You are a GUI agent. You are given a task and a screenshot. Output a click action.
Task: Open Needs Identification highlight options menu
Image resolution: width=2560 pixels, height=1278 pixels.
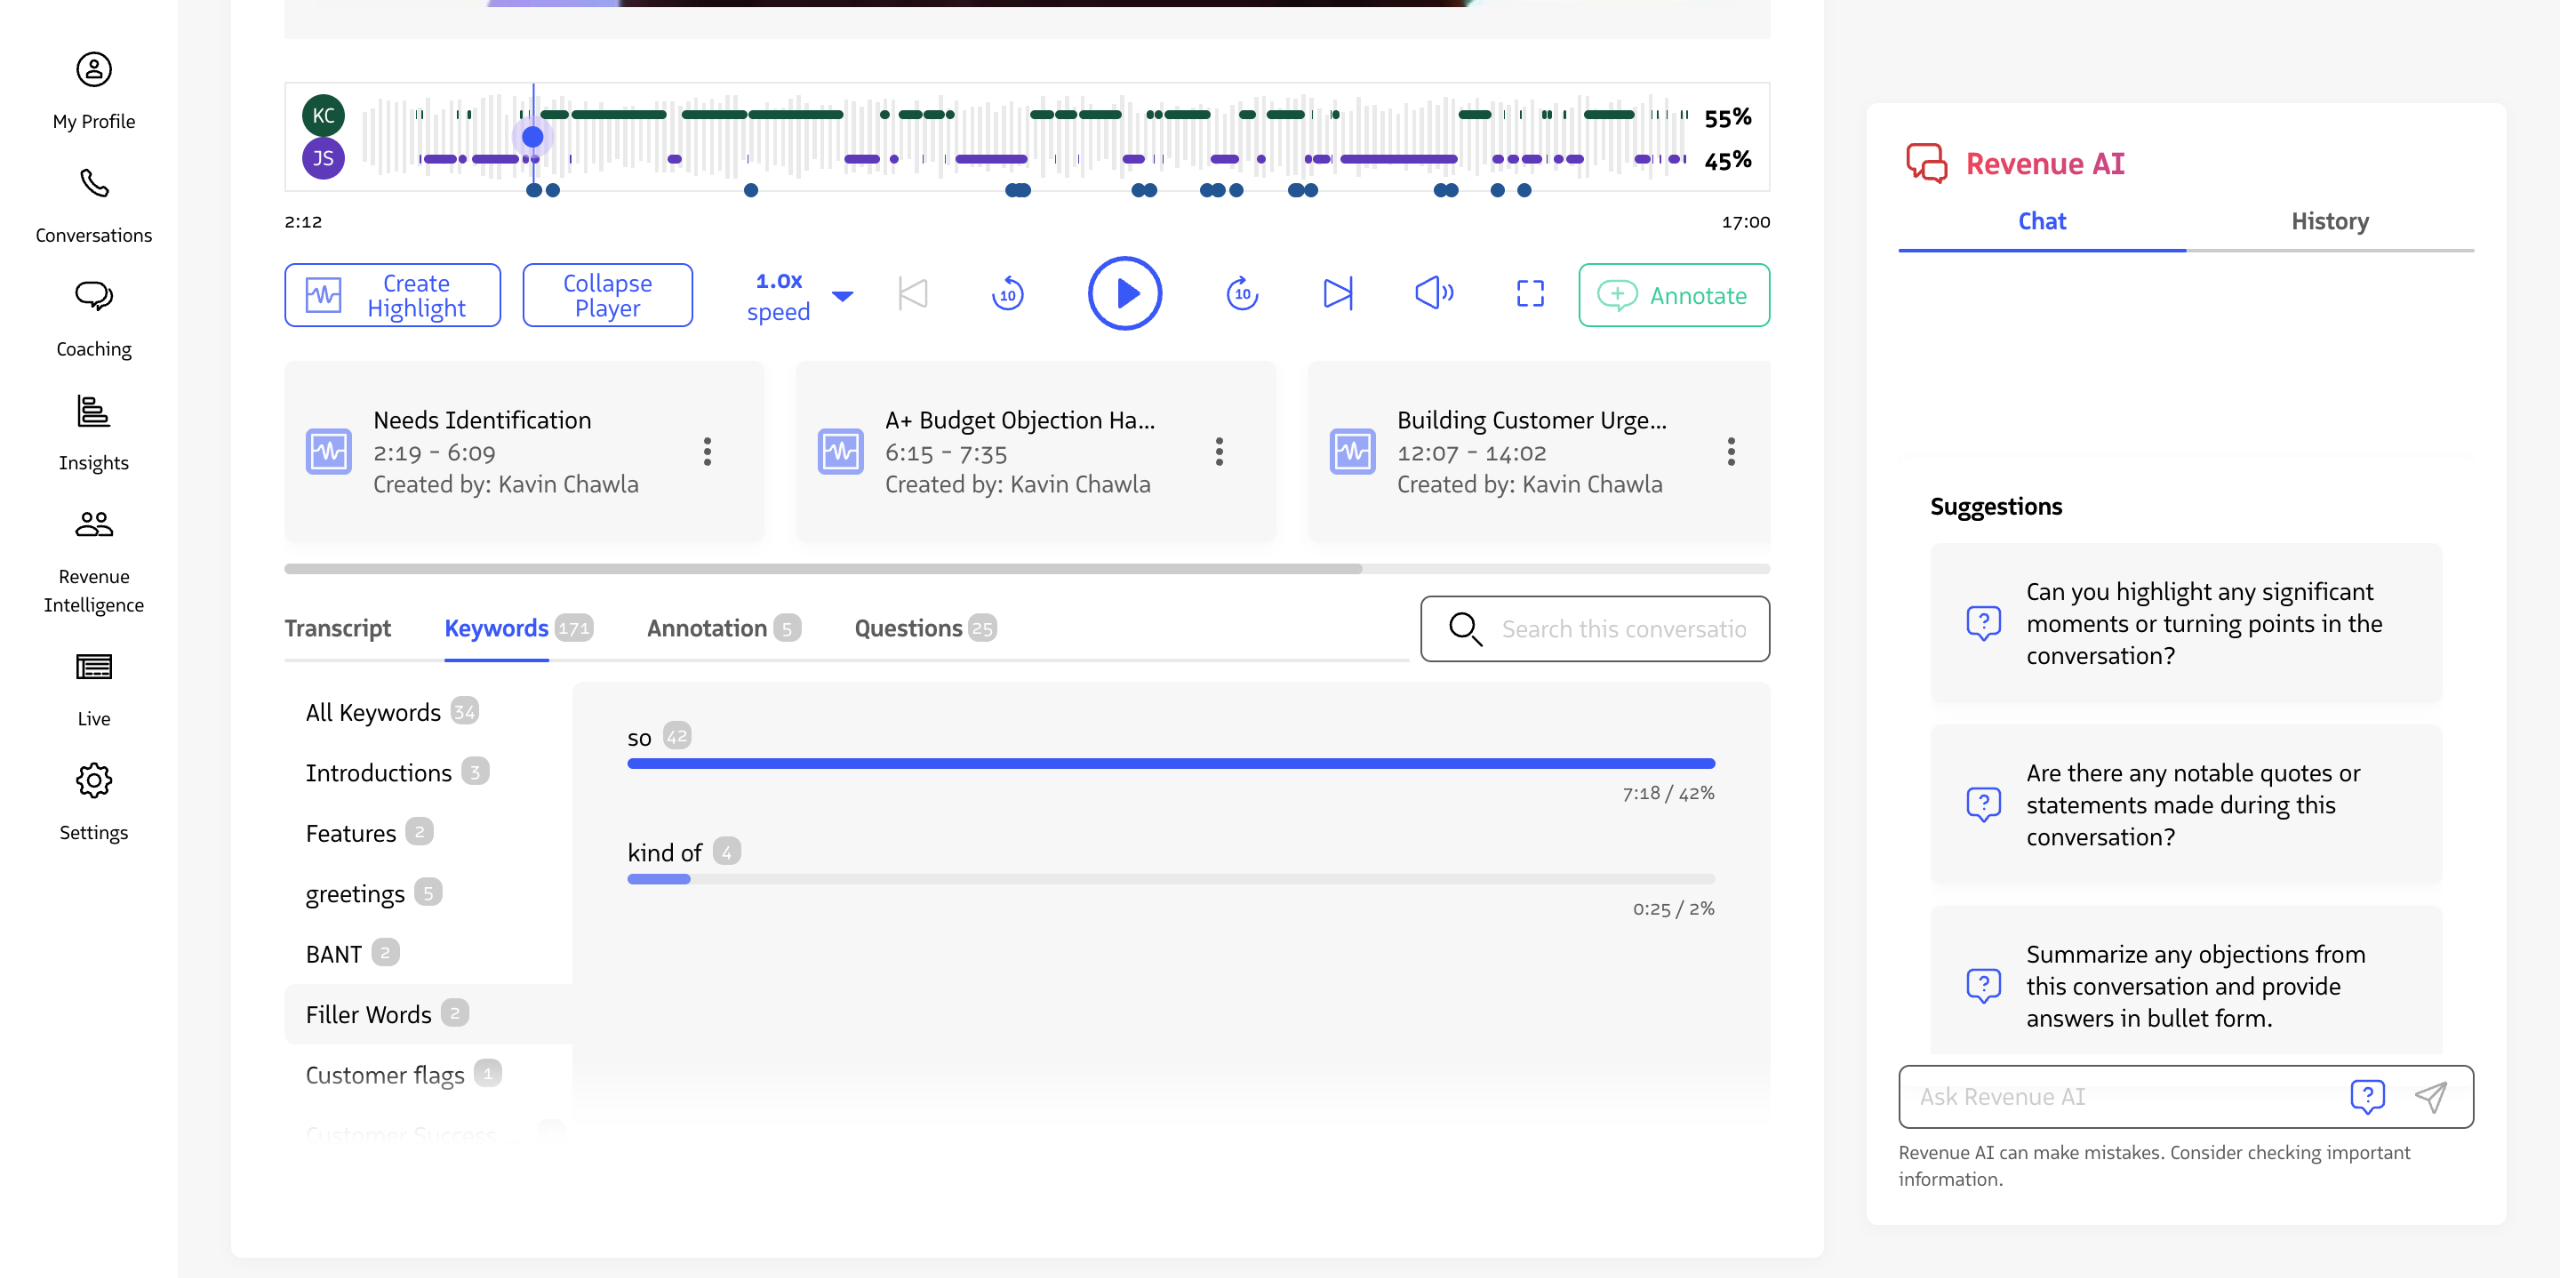707,452
